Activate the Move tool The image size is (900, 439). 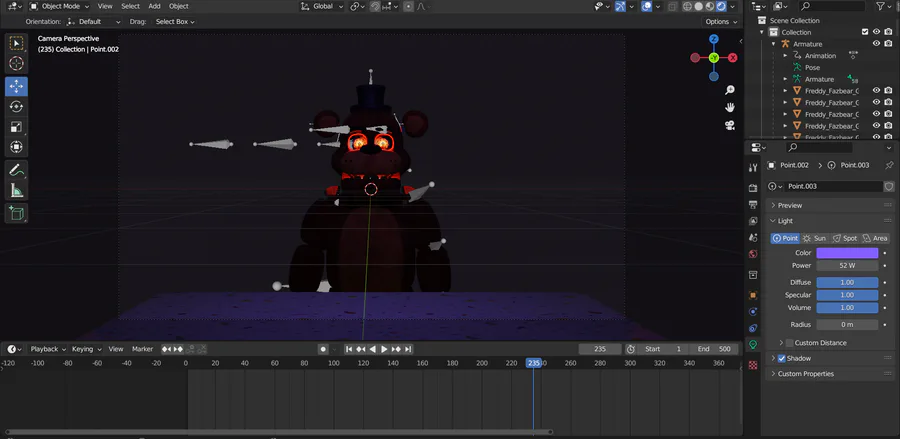tap(16, 87)
